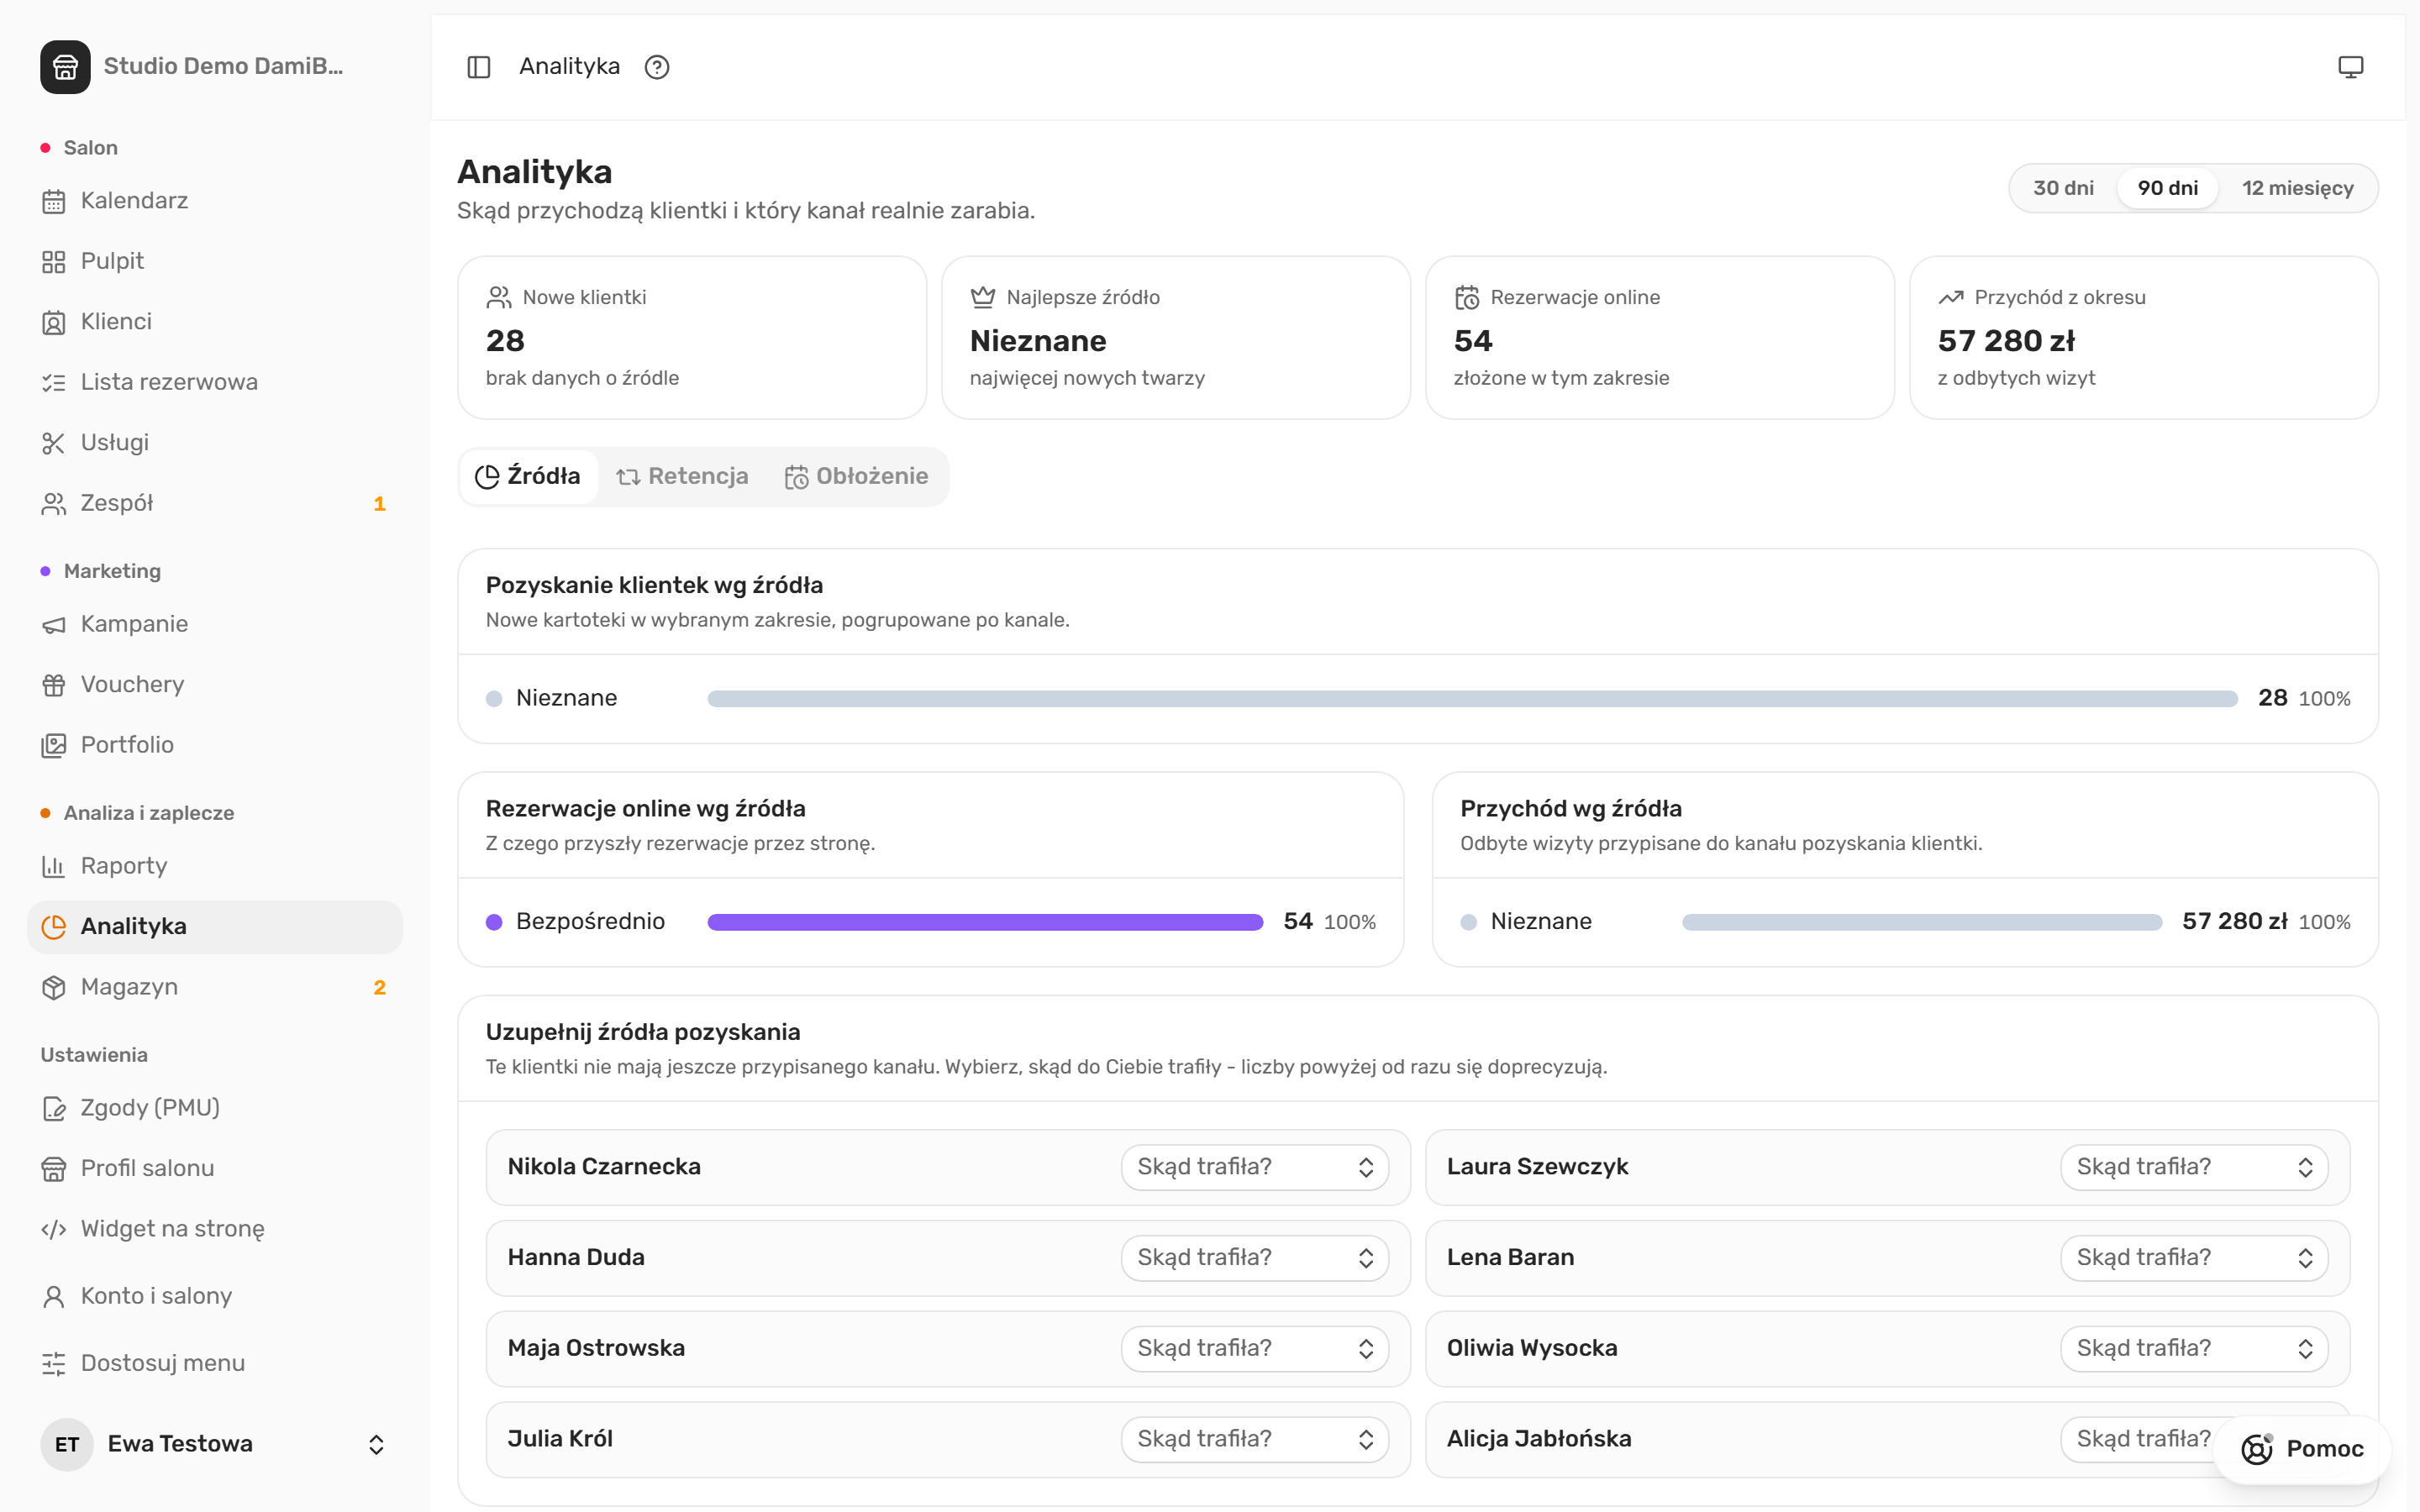2420x1512 pixels.
Task: Open Vouchery gift icon
Action: click(54, 685)
